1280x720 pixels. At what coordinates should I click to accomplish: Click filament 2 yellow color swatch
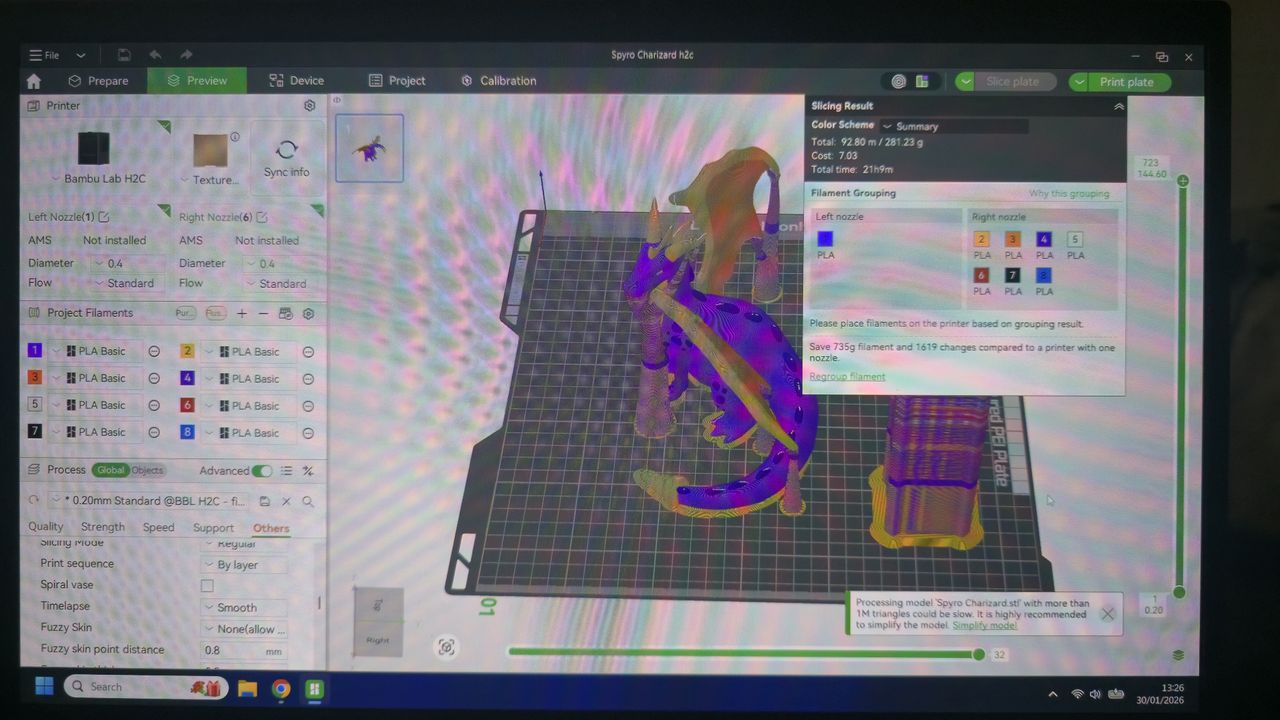pyautogui.click(x=187, y=350)
